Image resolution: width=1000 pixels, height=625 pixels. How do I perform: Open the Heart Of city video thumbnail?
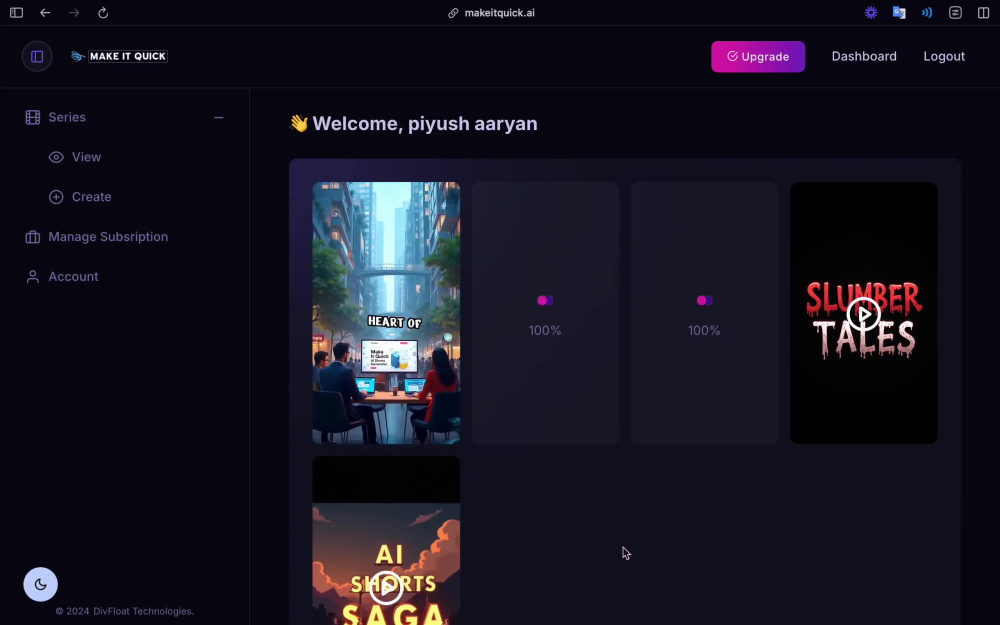click(386, 313)
